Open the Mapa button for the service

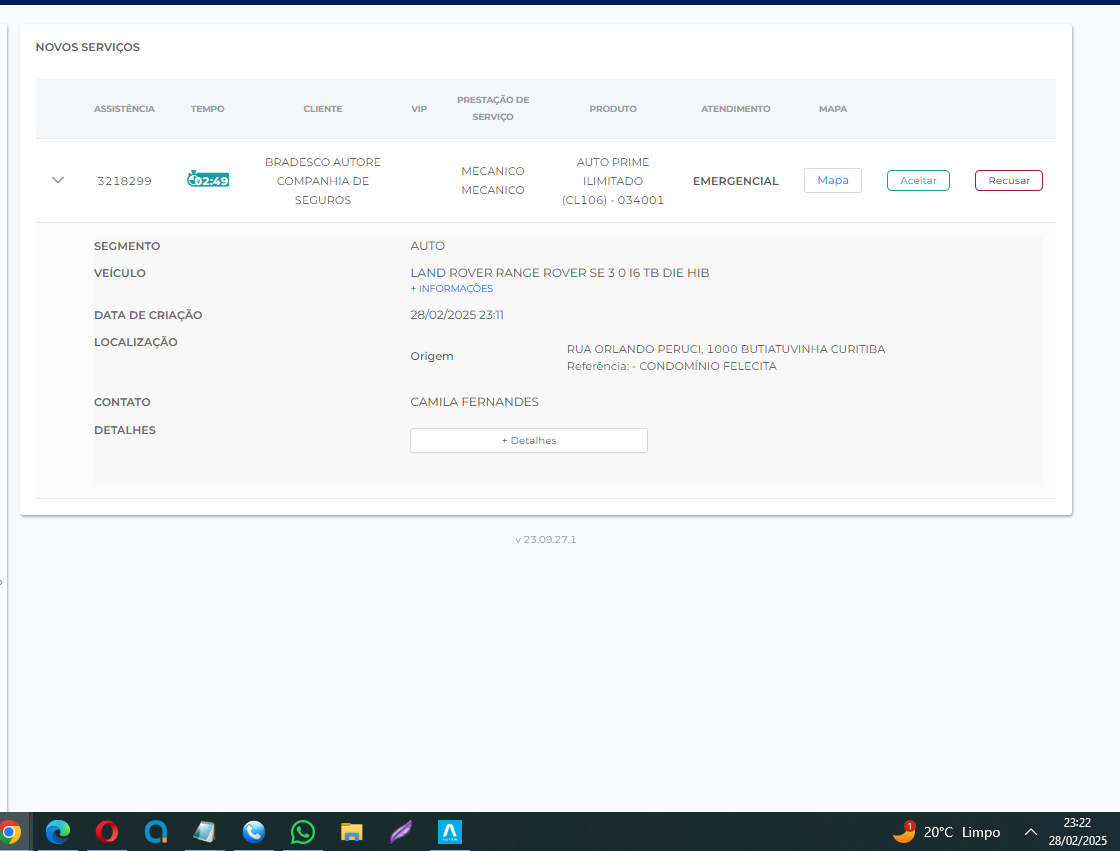pyautogui.click(x=832, y=180)
